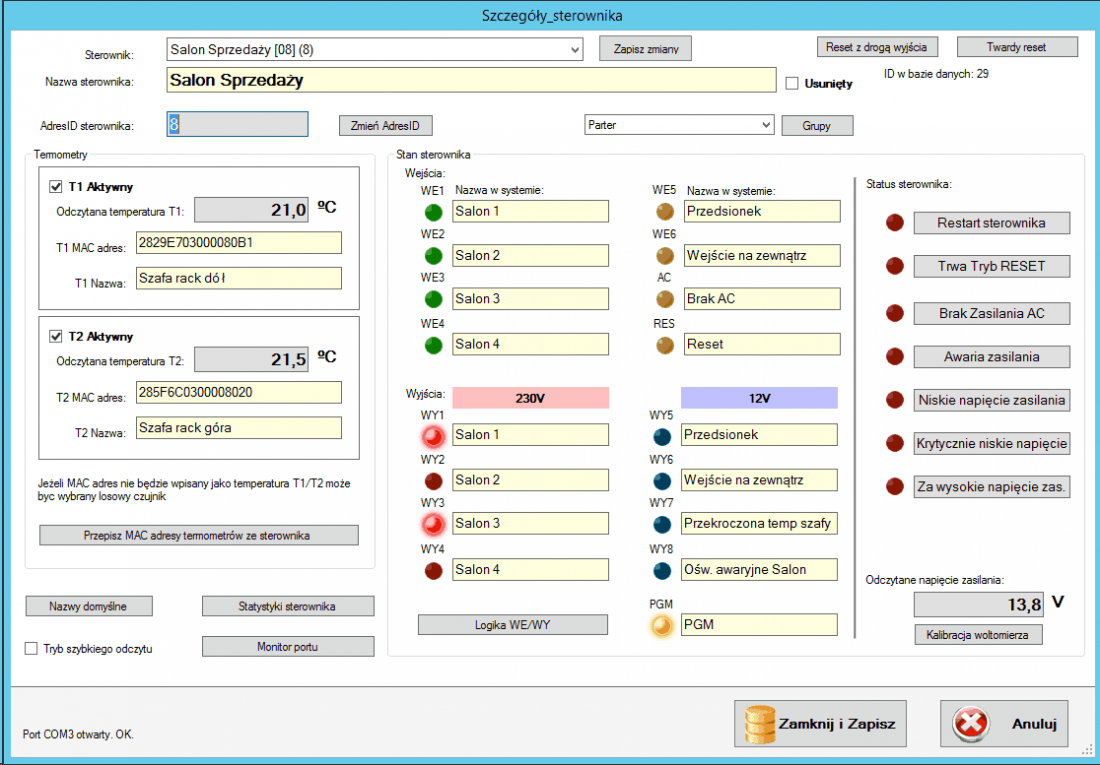Image resolution: width=1100 pixels, height=765 pixels.
Task: Open the Sterownik dropdown list
Action: [574, 48]
